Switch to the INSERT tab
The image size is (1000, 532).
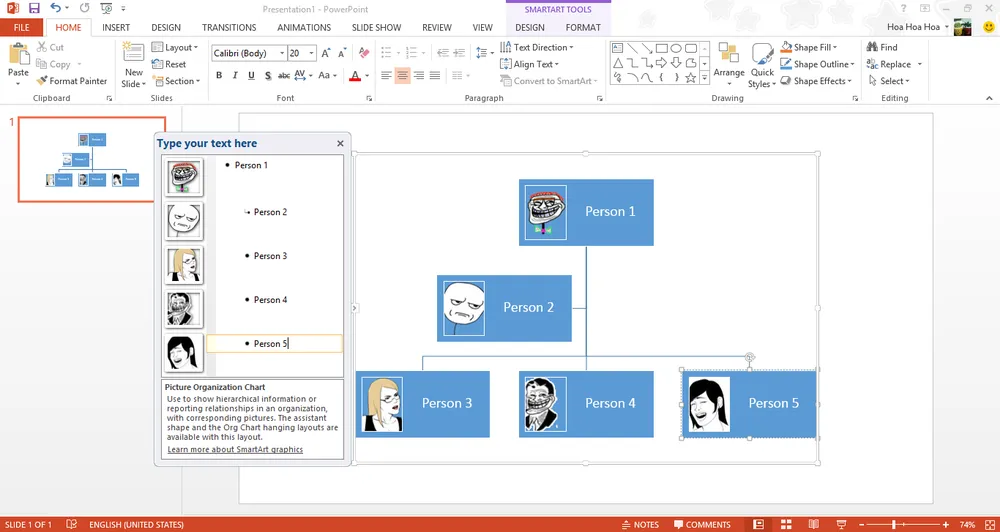[116, 27]
